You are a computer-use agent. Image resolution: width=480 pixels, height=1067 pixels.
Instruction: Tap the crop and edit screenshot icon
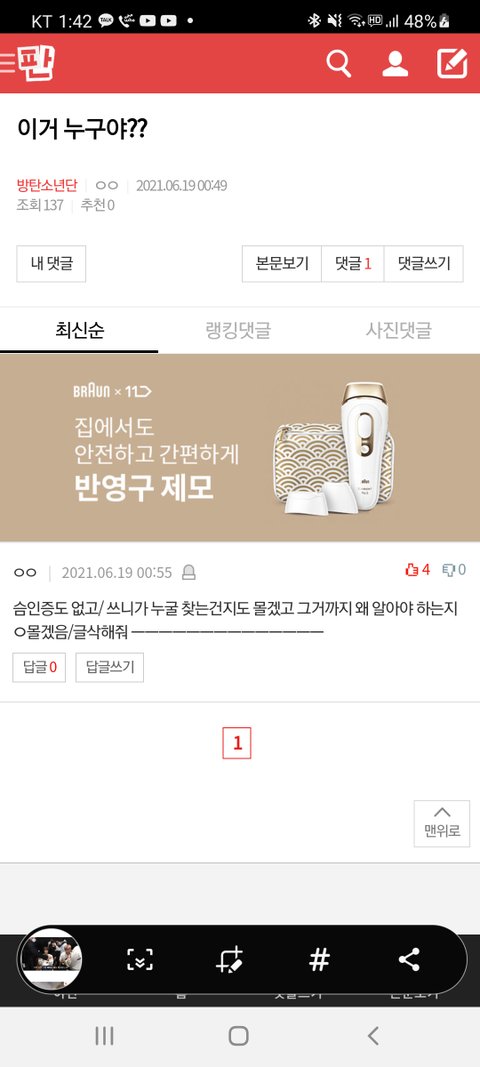(x=229, y=959)
